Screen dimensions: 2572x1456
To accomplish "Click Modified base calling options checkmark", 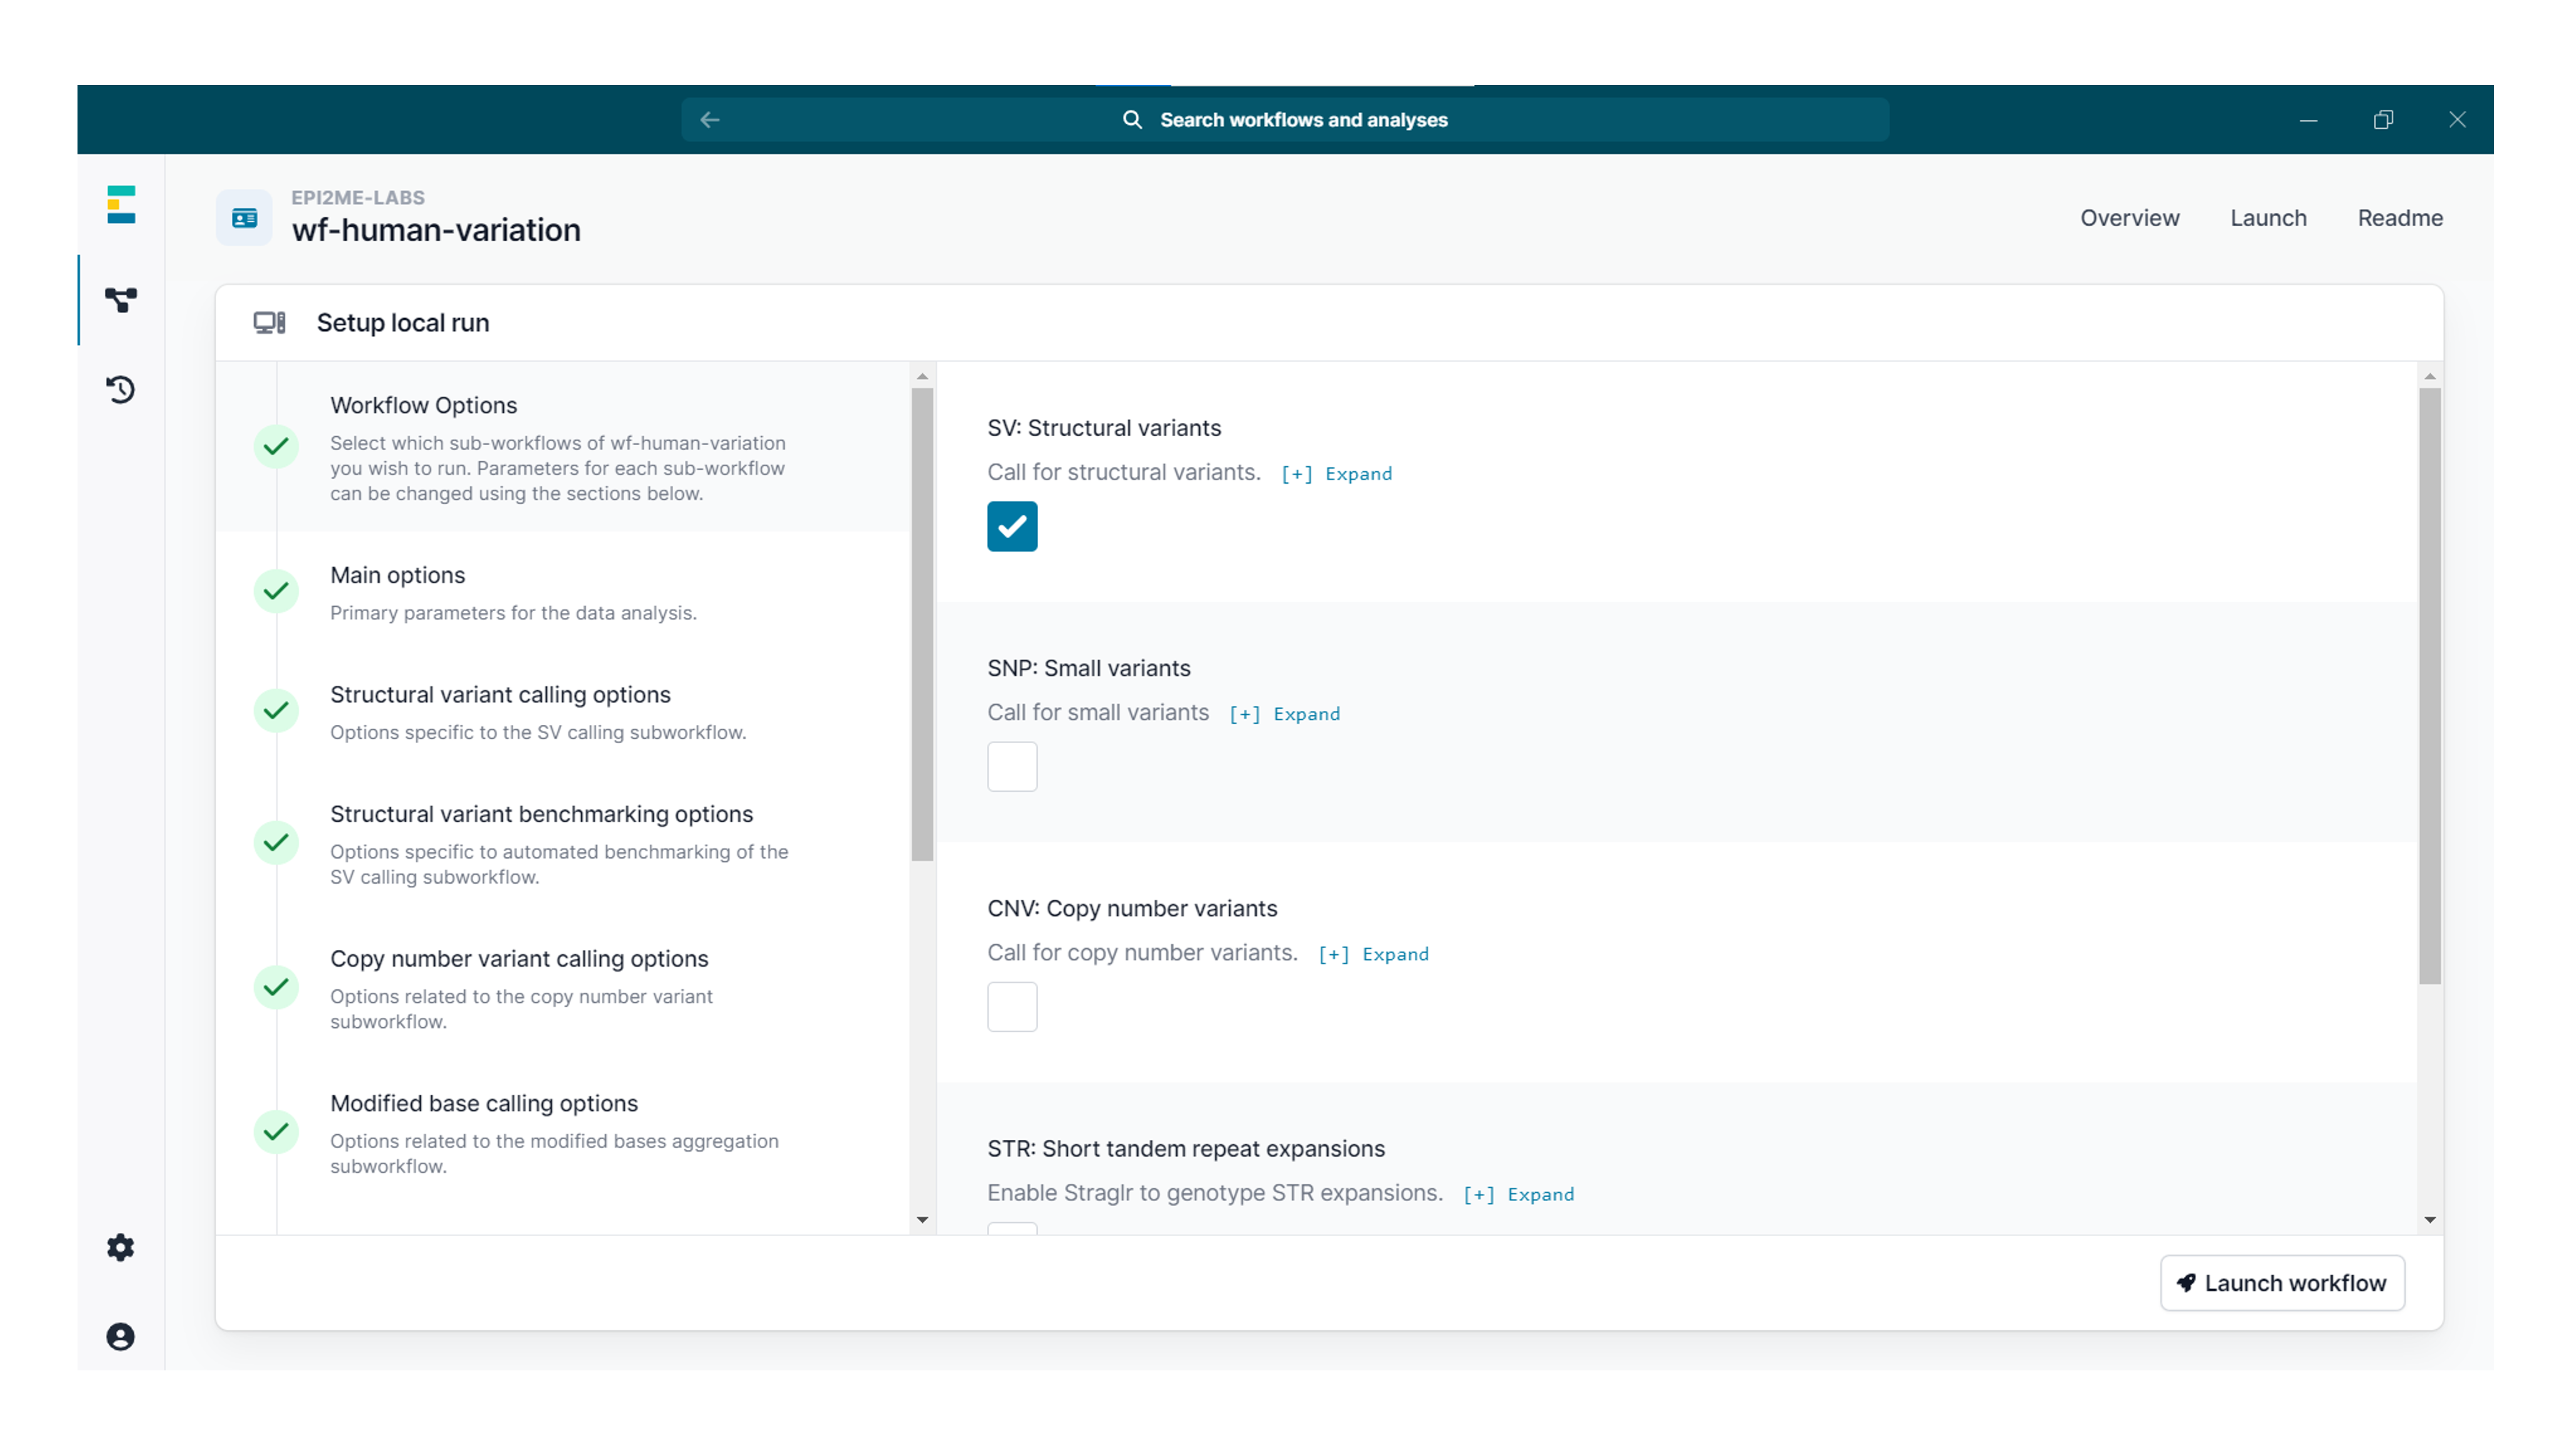I will 276,1132.
